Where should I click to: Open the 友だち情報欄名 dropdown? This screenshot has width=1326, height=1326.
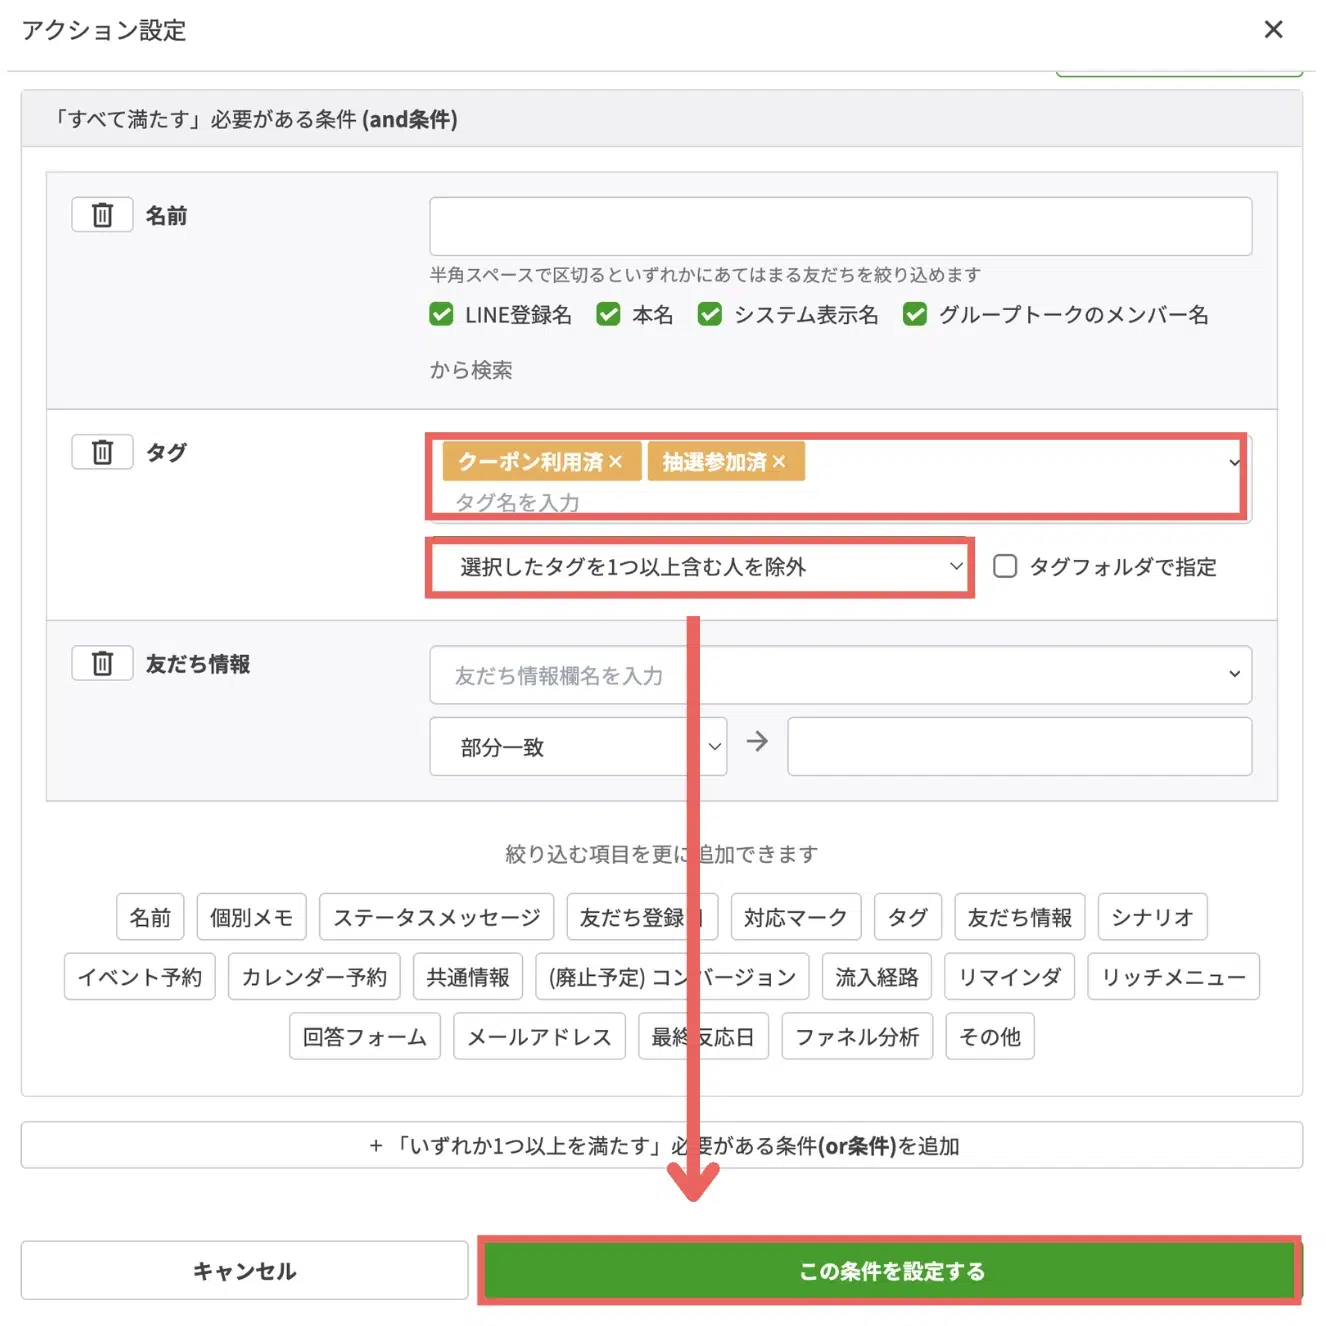840,675
